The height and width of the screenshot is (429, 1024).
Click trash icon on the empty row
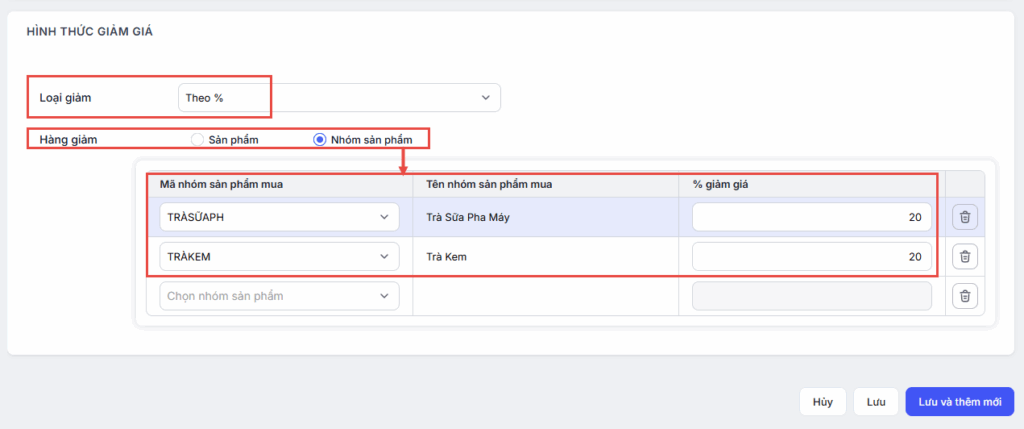coord(964,296)
